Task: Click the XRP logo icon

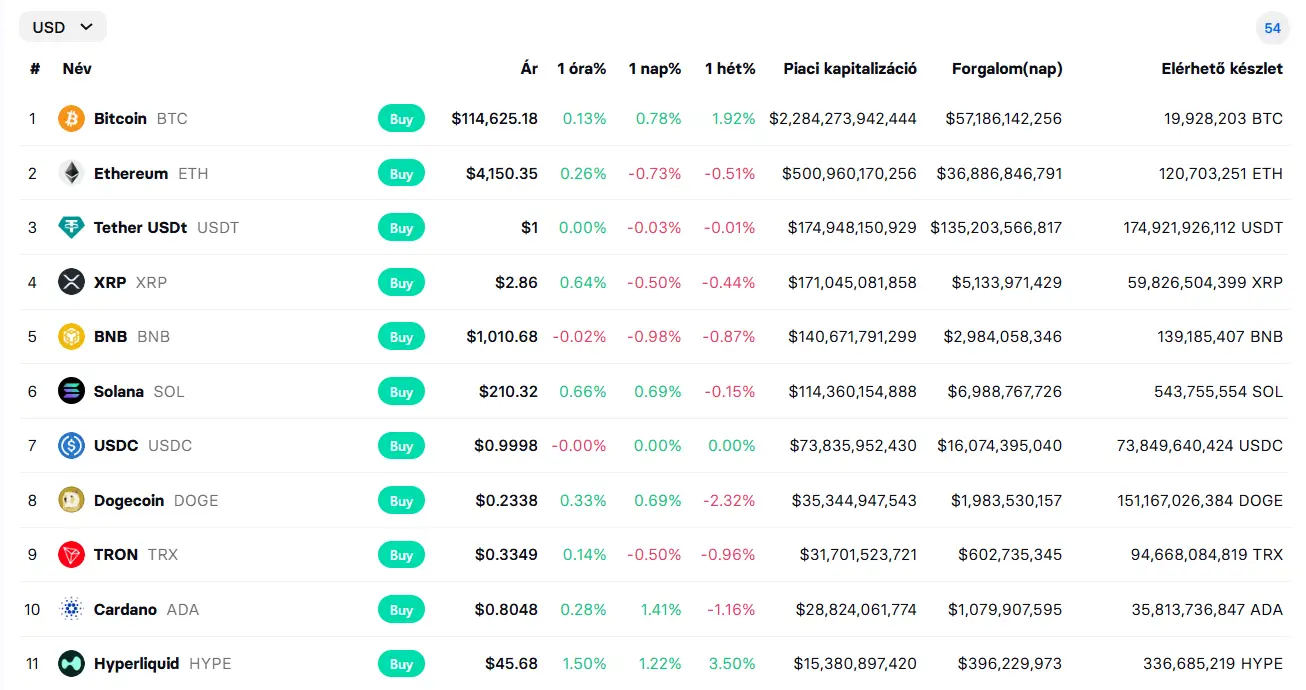Action: pyautogui.click(x=71, y=282)
